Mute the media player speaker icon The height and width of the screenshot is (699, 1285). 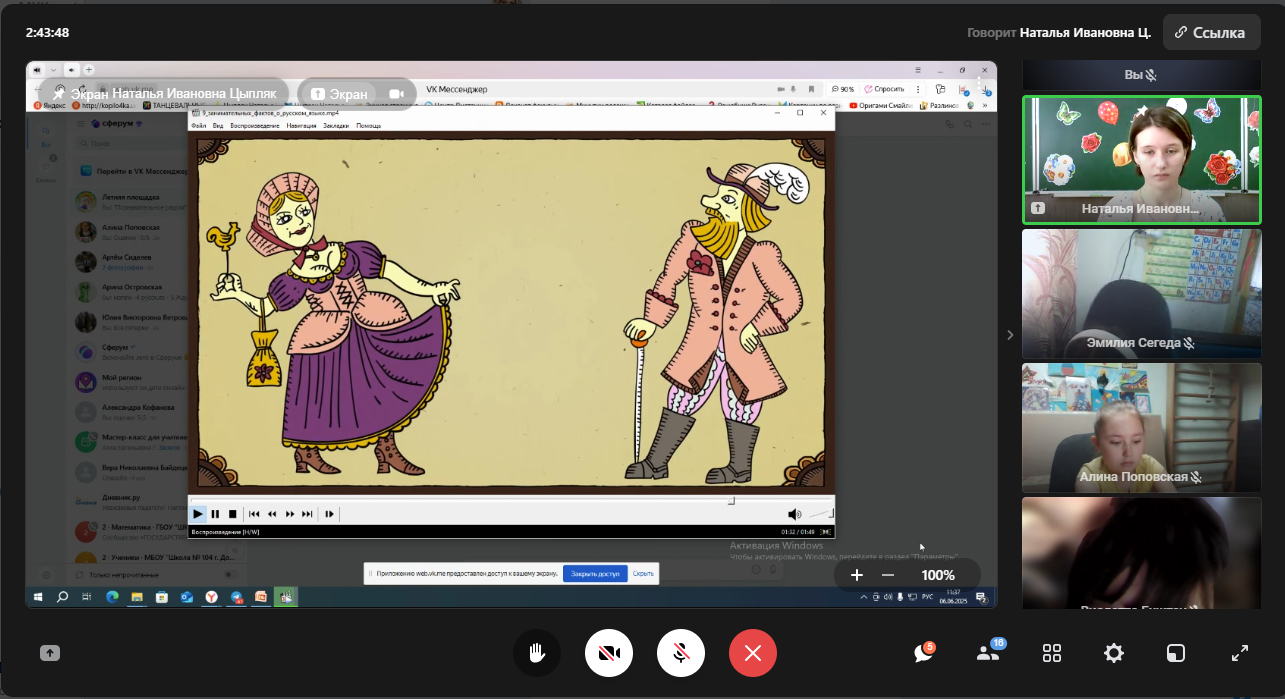pos(794,514)
